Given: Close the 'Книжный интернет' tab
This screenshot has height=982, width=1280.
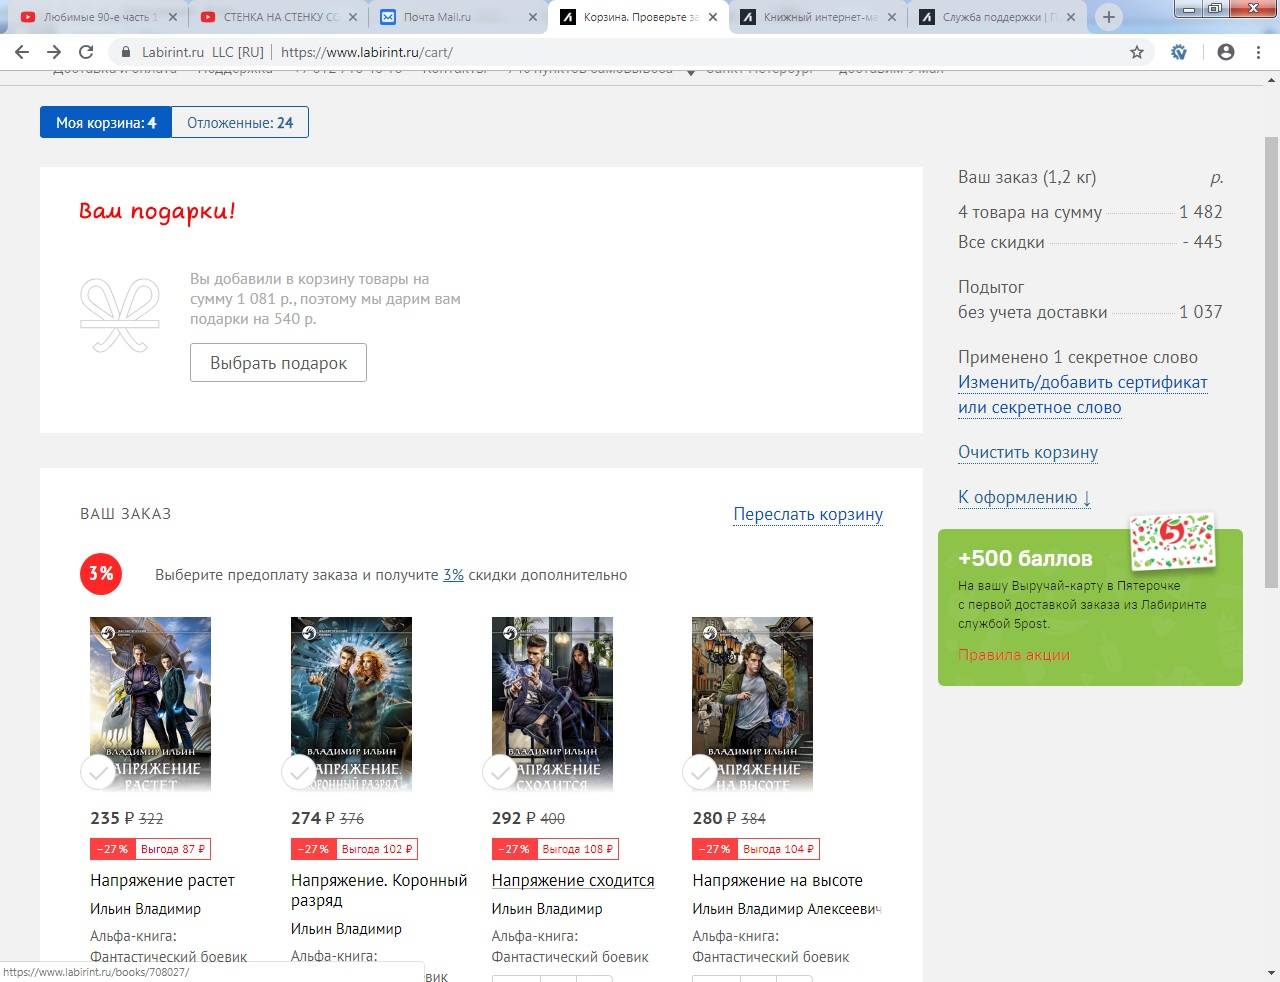Looking at the screenshot, I should pyautogui.click(x=892, y=17).
